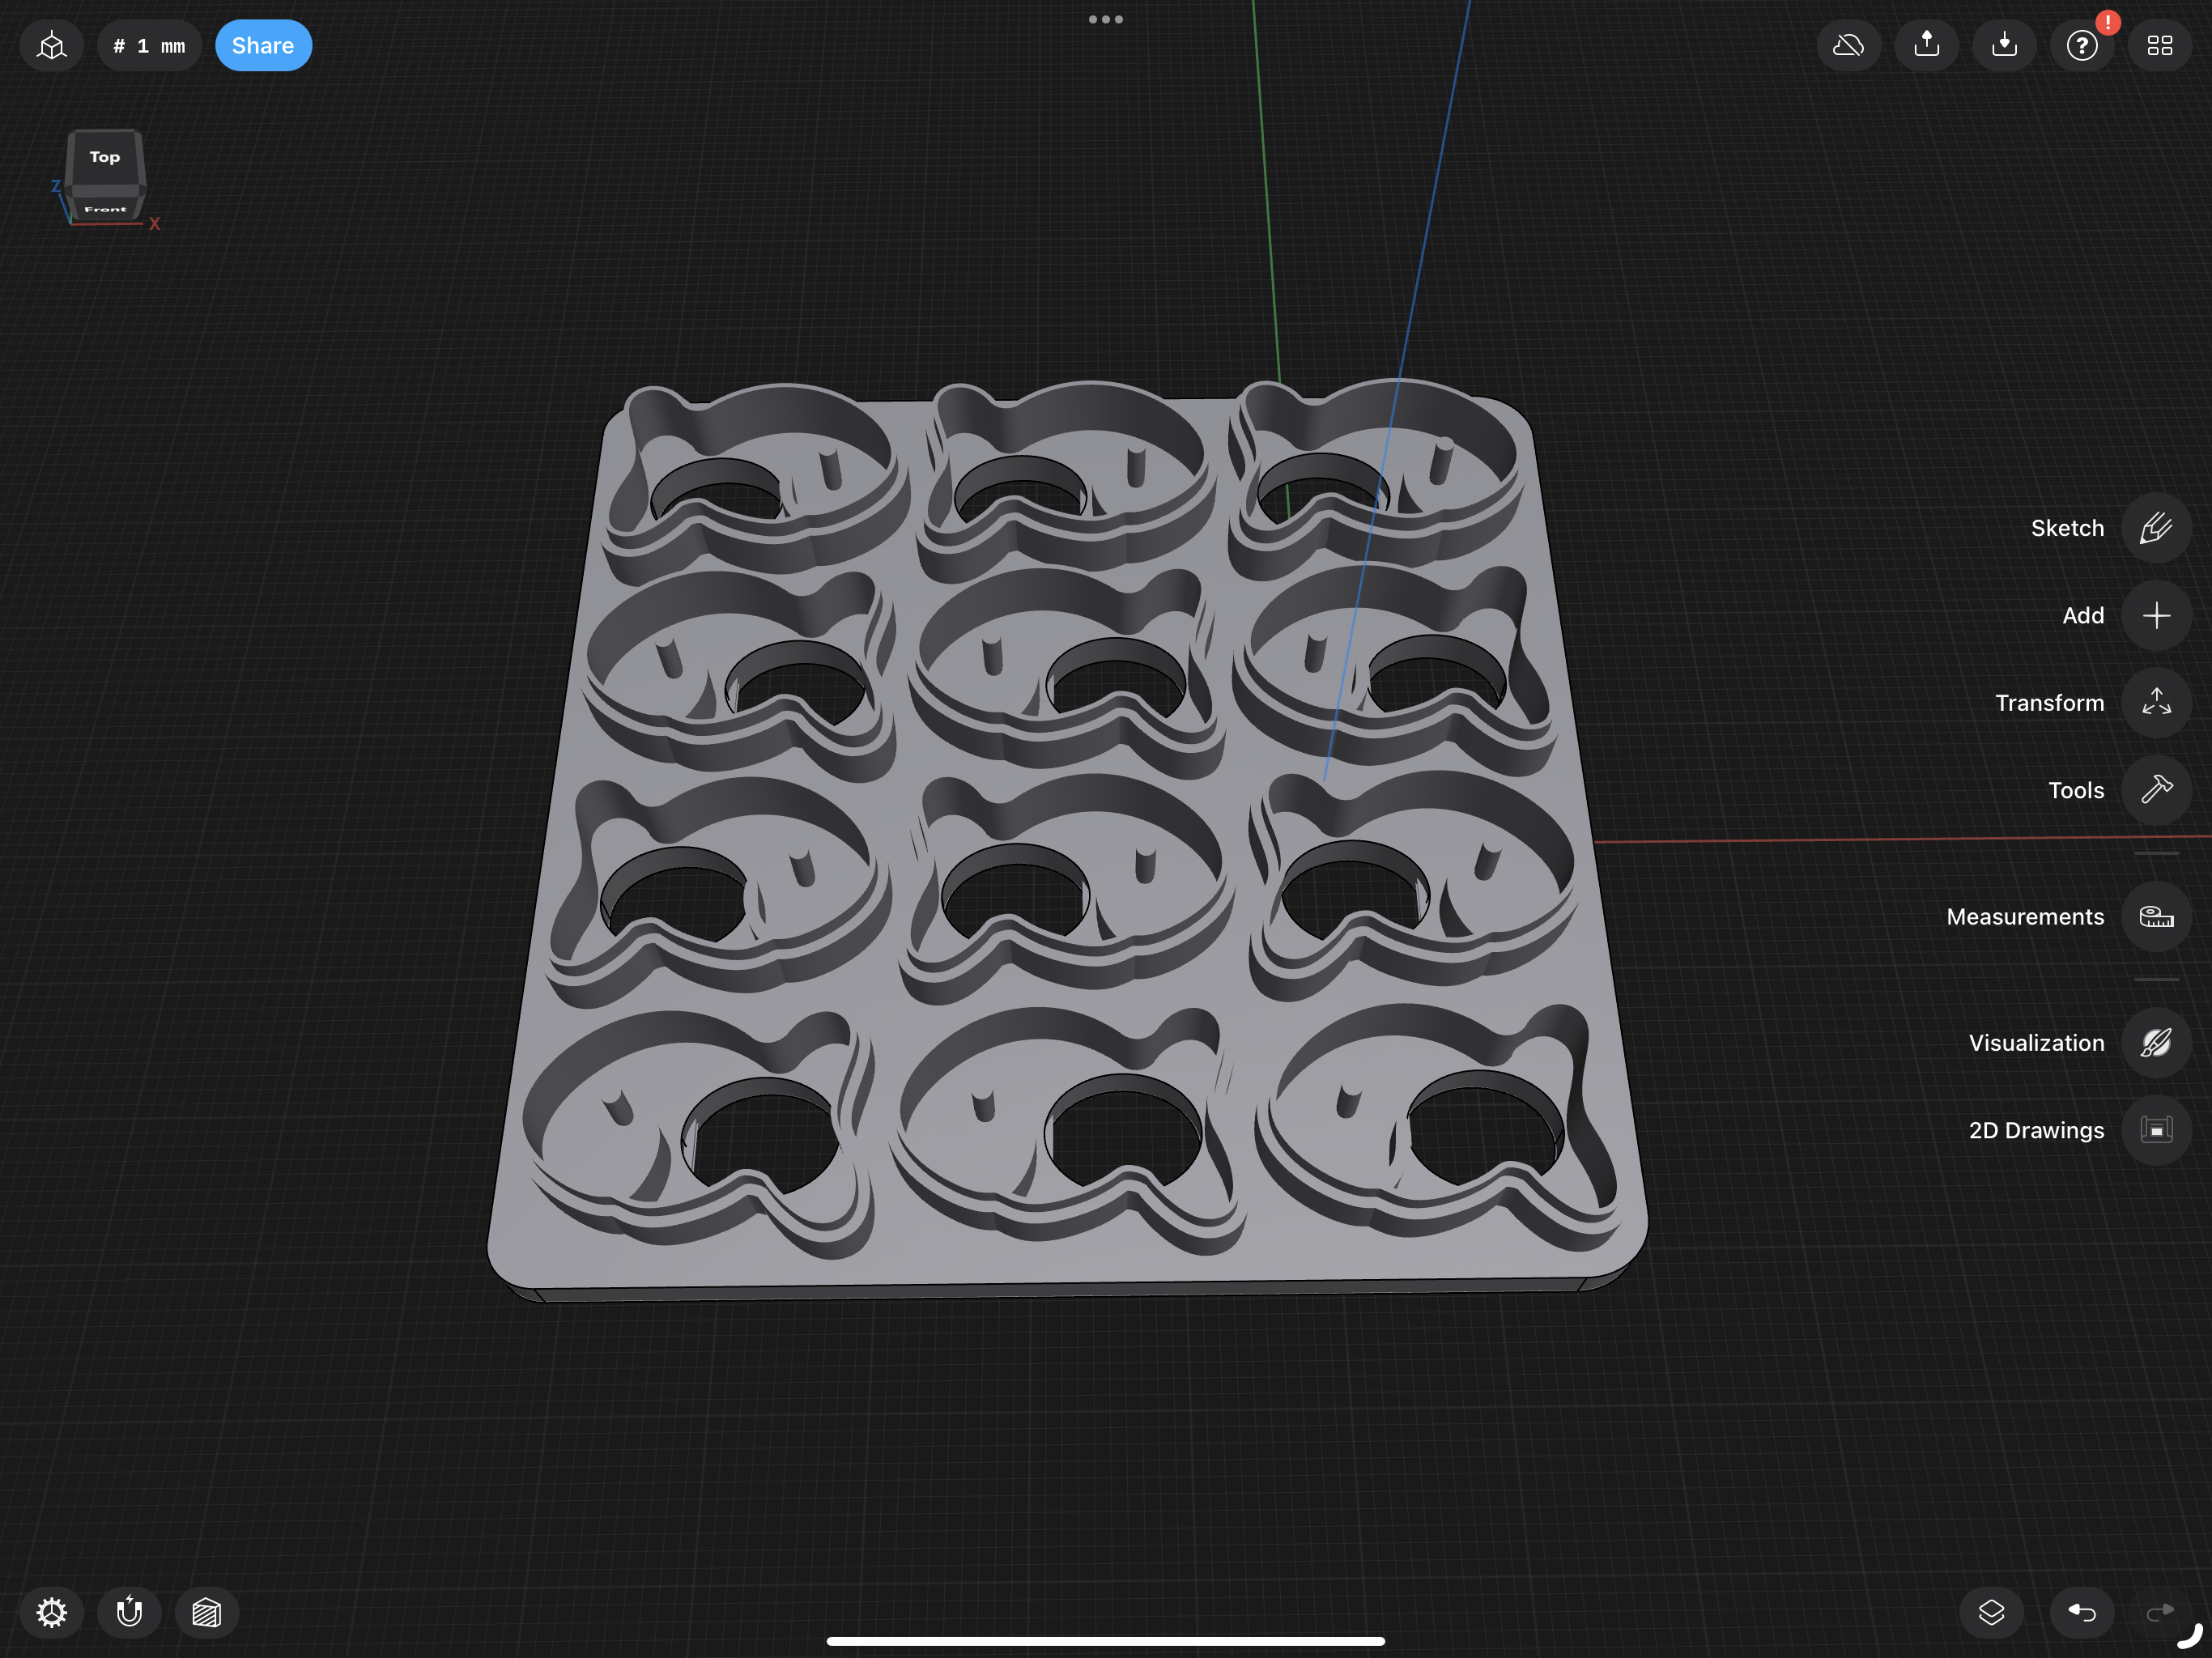This screenshot has width=2212, height=1658.
Task: Open the Sketch tool menu
Action: tap(2156, 528)
